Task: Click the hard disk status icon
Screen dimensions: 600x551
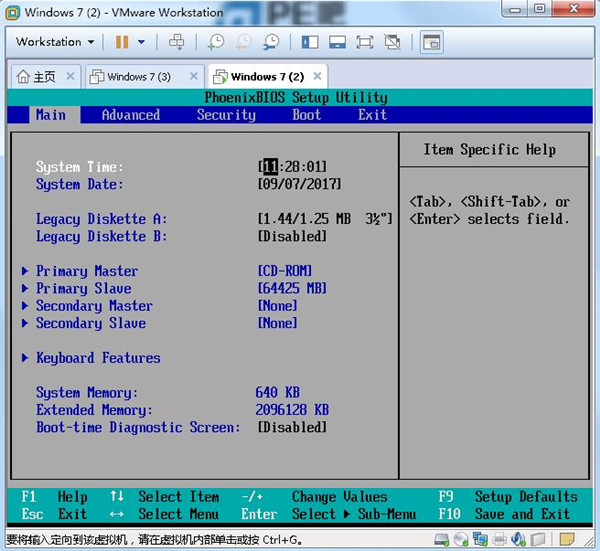Action: 442,540
